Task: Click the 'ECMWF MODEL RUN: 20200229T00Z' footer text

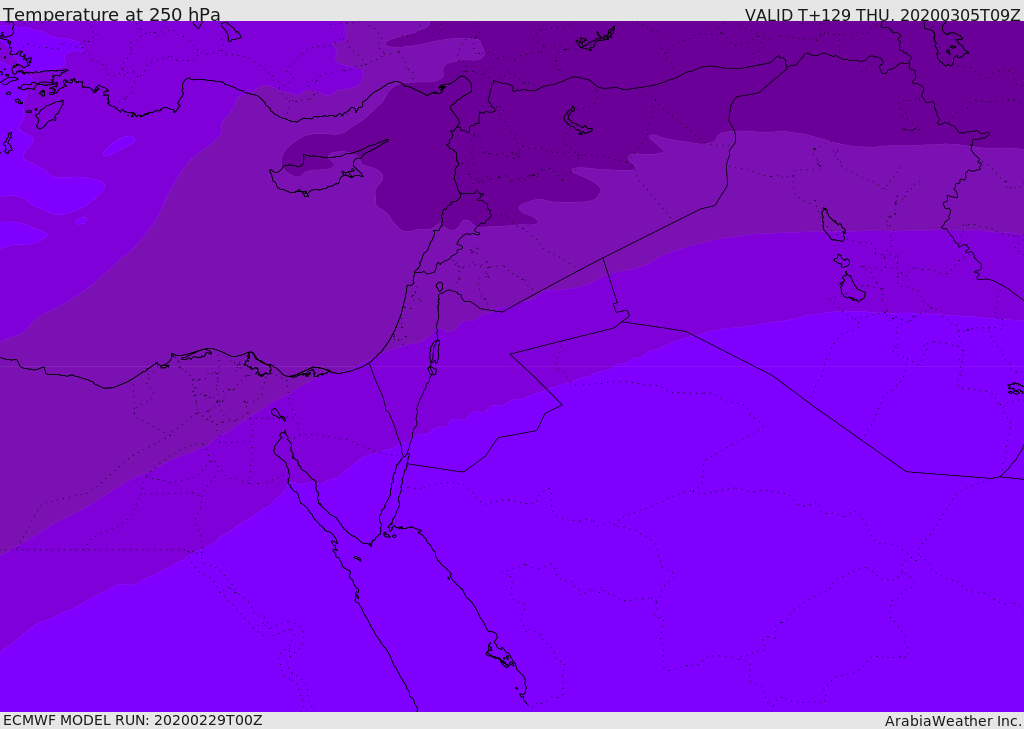Action: [133, 720]
